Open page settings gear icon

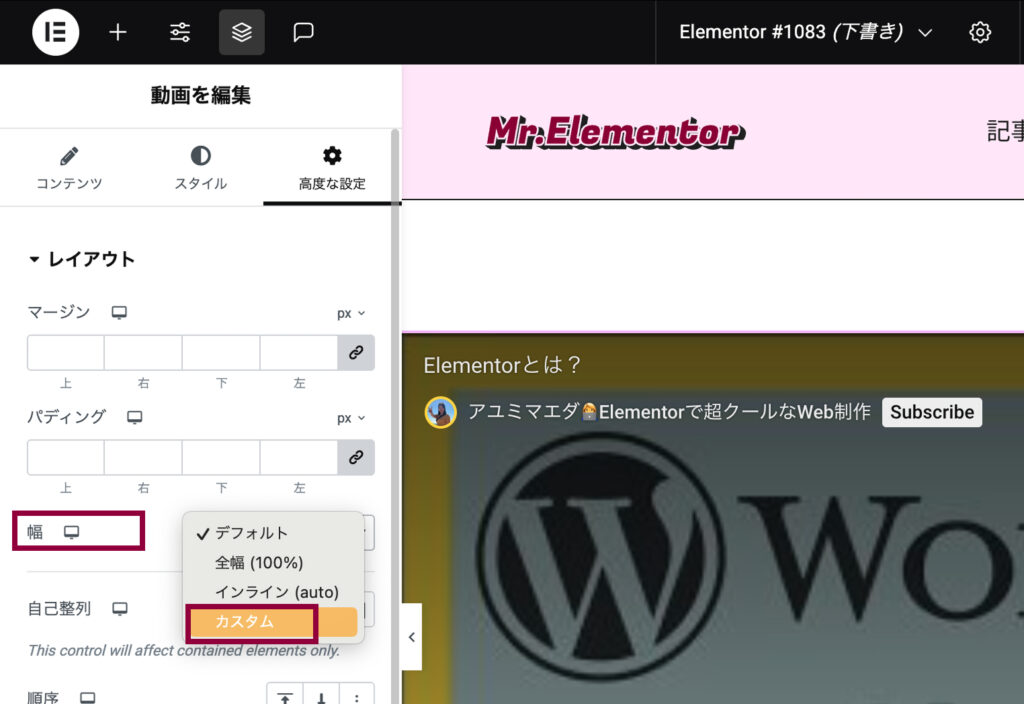(980, 32)
